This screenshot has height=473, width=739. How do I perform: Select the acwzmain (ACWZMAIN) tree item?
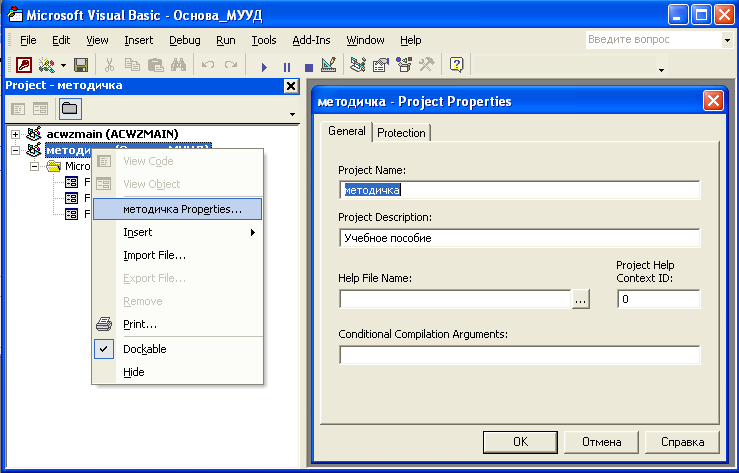(112, 134)
